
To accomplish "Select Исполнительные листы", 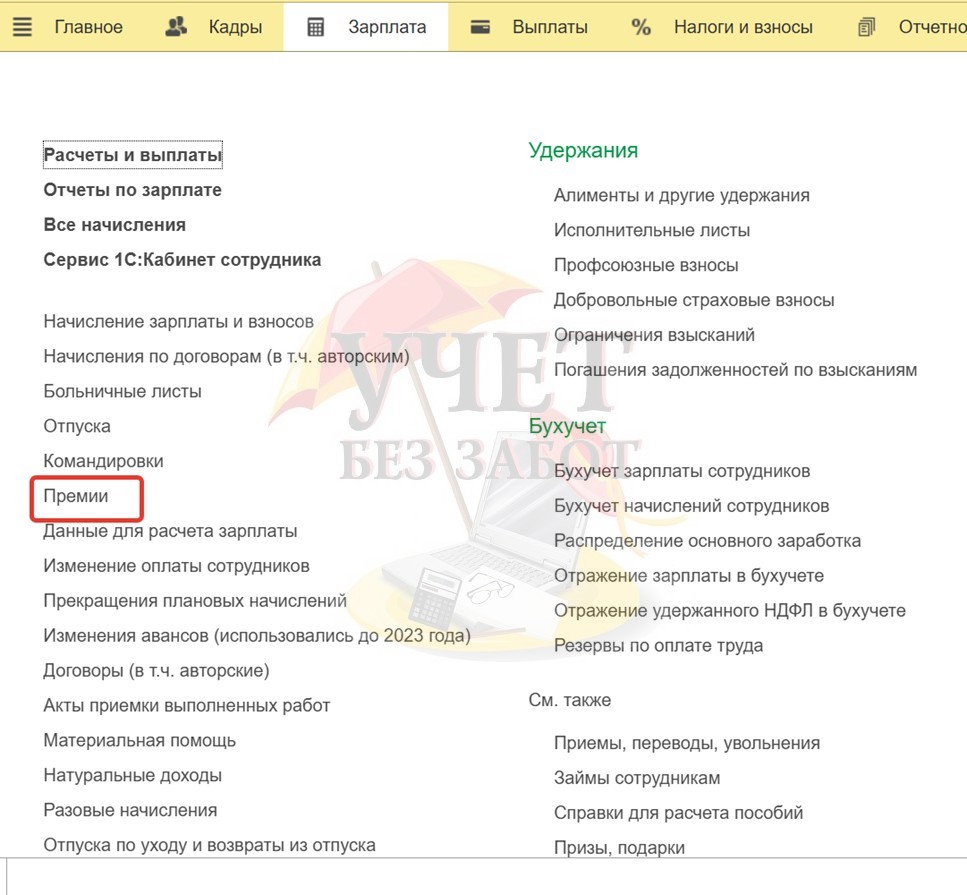I will click(651, 230).
